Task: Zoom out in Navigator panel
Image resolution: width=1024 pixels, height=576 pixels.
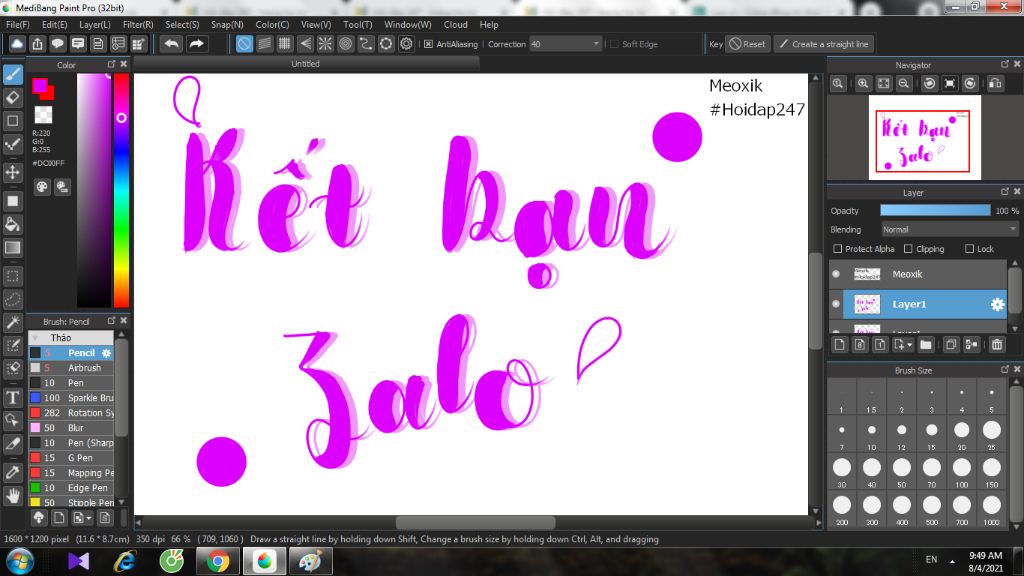Action: (904, 84)
